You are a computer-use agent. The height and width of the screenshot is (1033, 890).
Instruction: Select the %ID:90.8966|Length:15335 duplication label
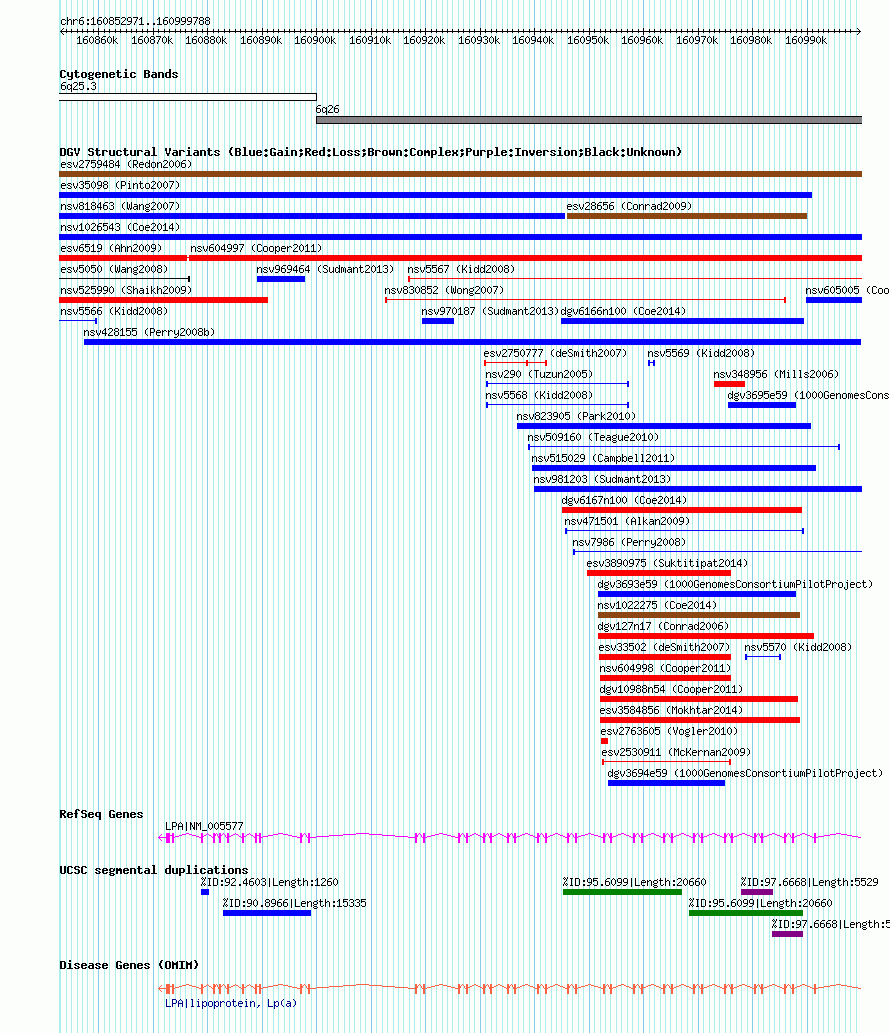pos(294,905)
